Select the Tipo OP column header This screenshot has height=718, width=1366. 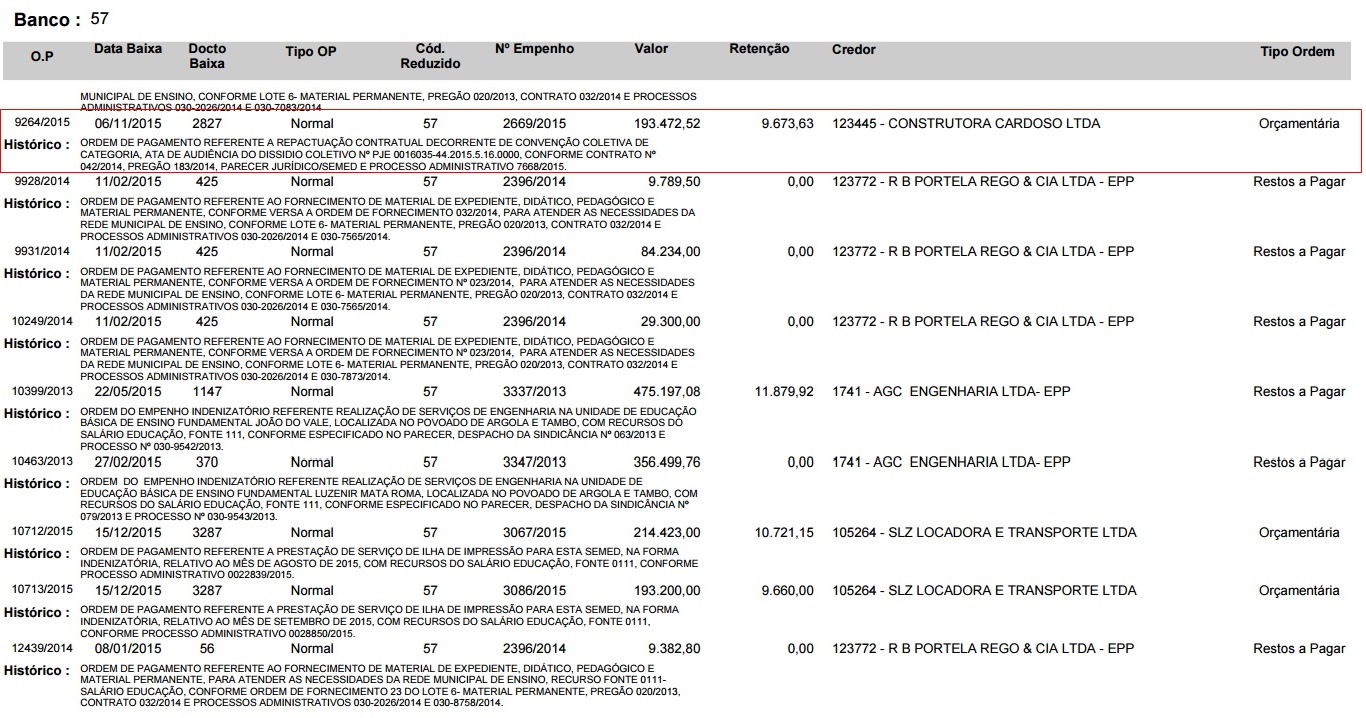311,52
